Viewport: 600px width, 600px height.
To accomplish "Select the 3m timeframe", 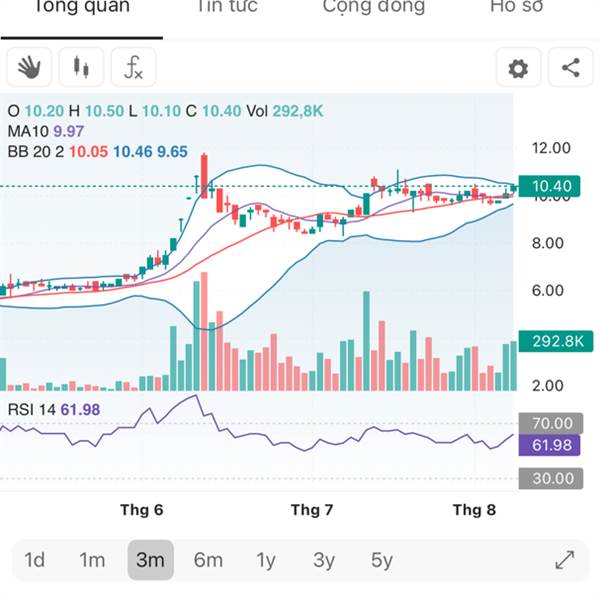I will click(x=150, y=560).
